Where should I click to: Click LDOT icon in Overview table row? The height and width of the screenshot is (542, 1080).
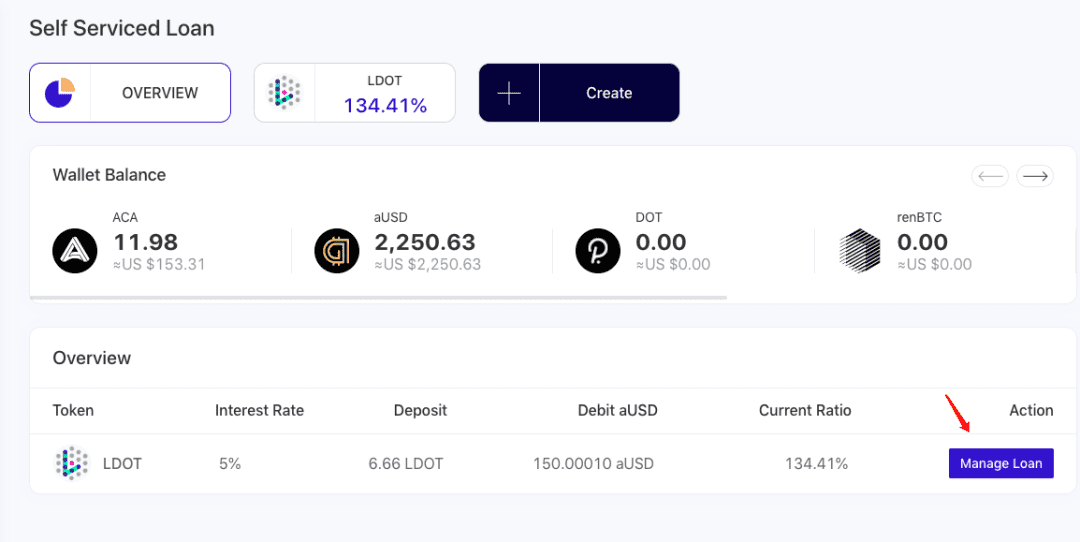pyautogui.click(x=72, y=463)
